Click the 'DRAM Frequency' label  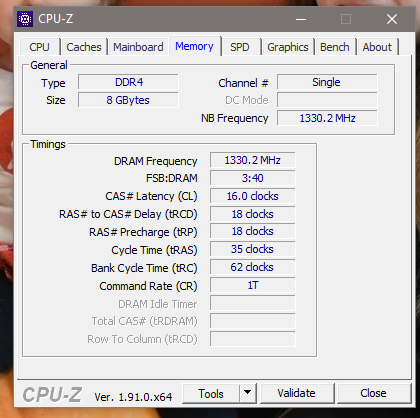click(x=156, y=161)
